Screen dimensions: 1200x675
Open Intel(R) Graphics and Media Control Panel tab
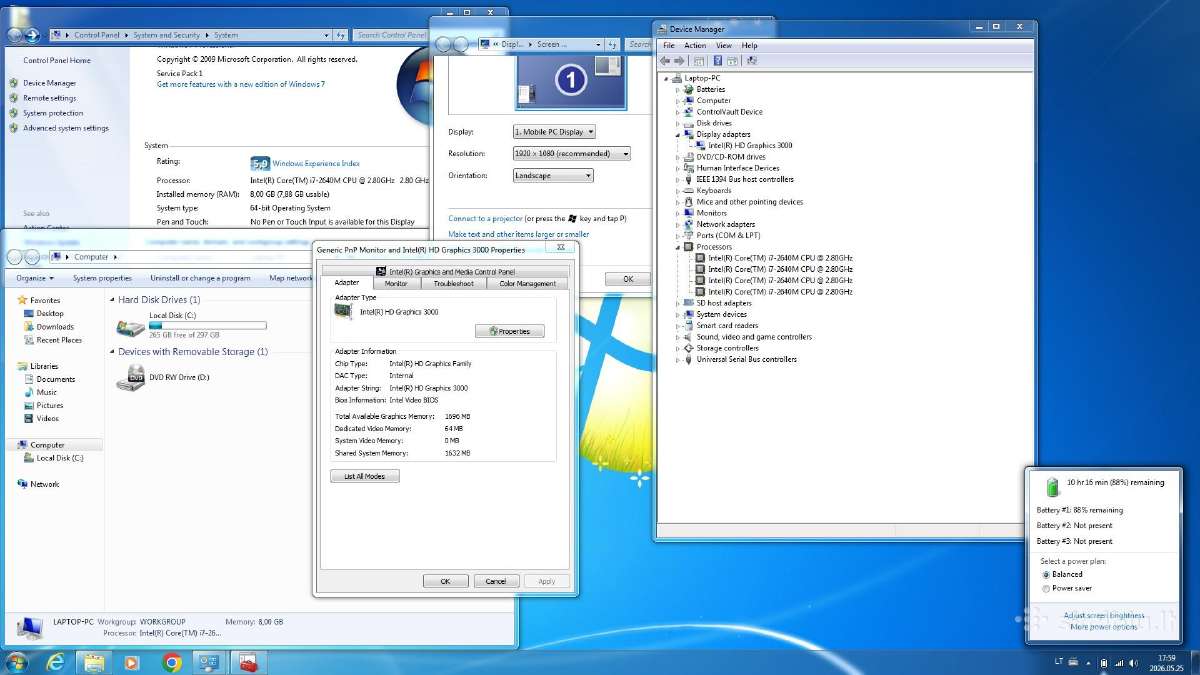coord(446,271)
